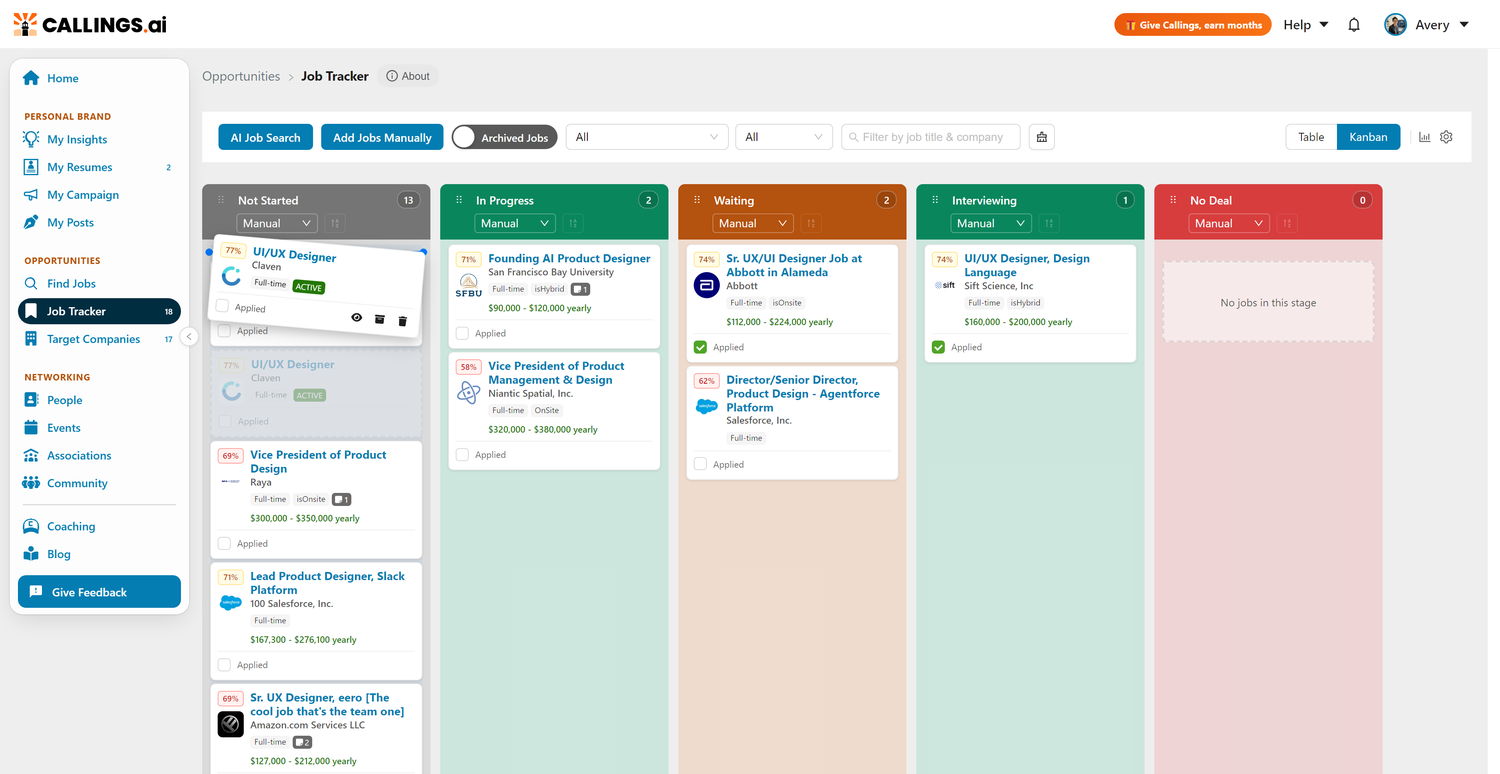The height and width of the screenshot is (774, 1500).
Task: Check Applied on Founding AI Product Designer card
Action: (x=462, y=333)
